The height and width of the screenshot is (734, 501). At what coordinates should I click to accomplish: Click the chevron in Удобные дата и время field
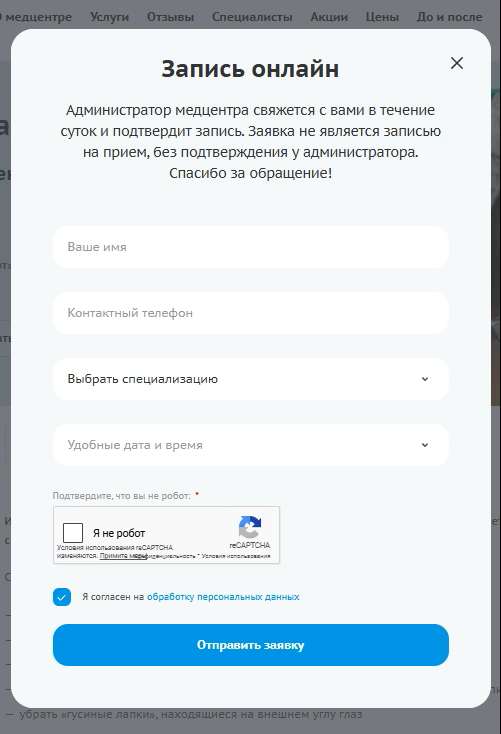425,445
